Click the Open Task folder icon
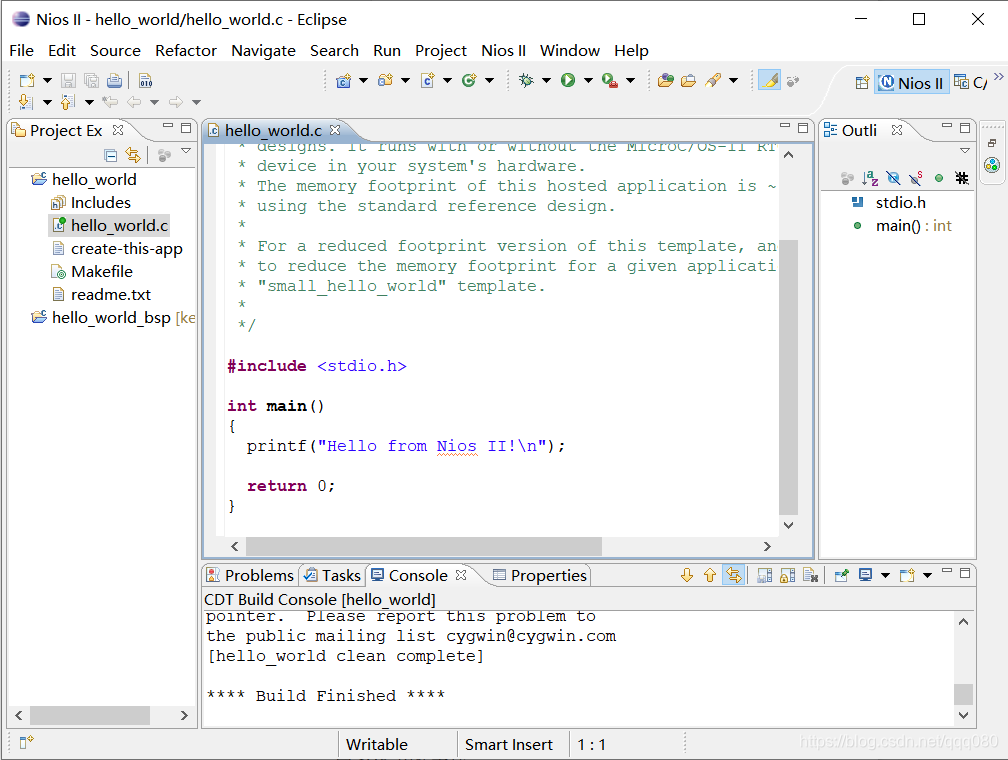Viewport: 1008px width, 760px height. tap(688, 80)
